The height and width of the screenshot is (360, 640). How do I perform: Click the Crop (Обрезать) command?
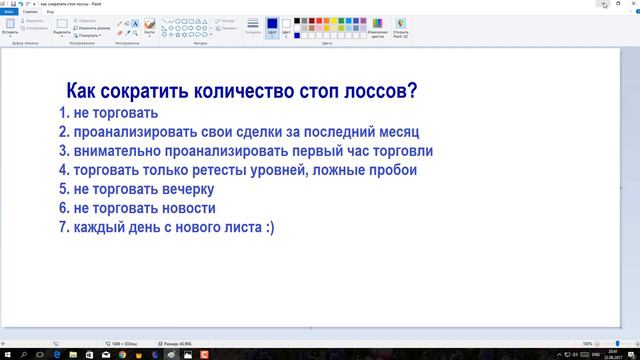[x=85, y=20]
